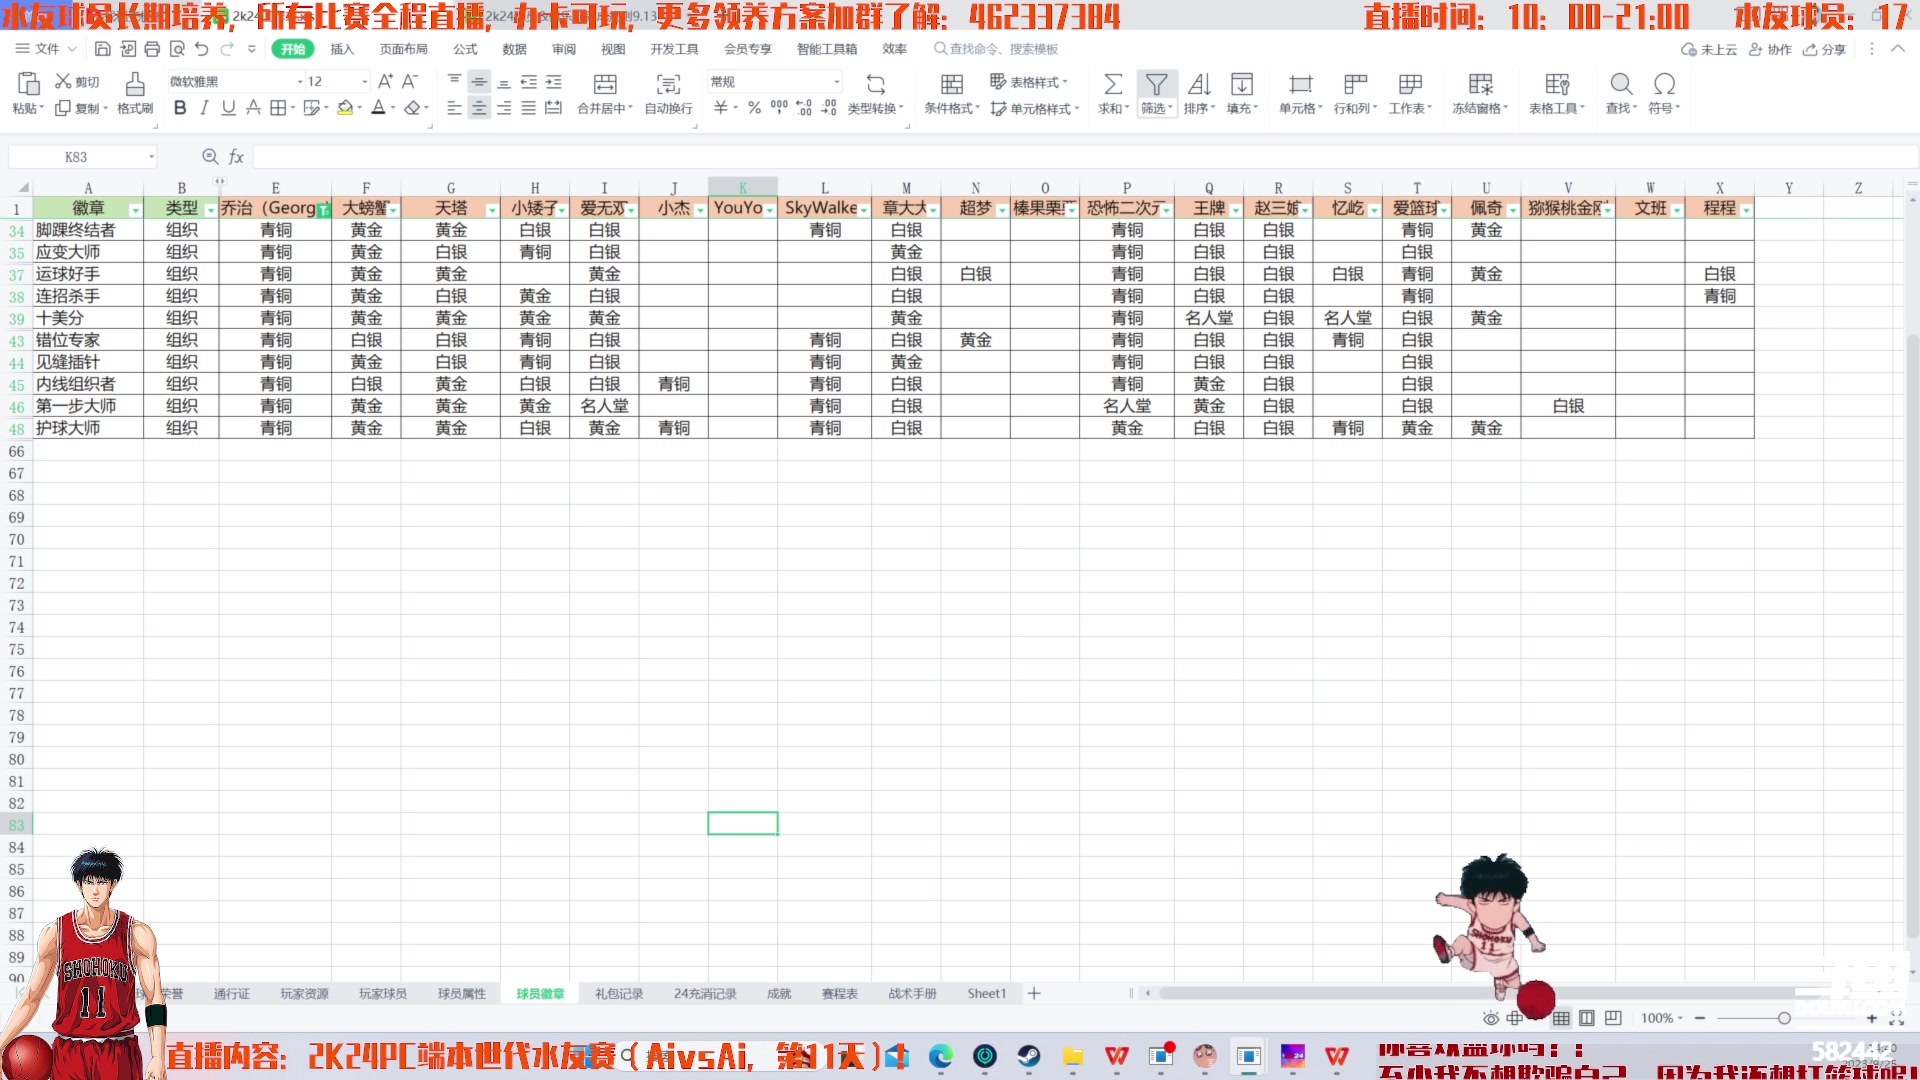
Task: Click the AutoSum (求和) sigma icon
Action: pos(1113,84)
